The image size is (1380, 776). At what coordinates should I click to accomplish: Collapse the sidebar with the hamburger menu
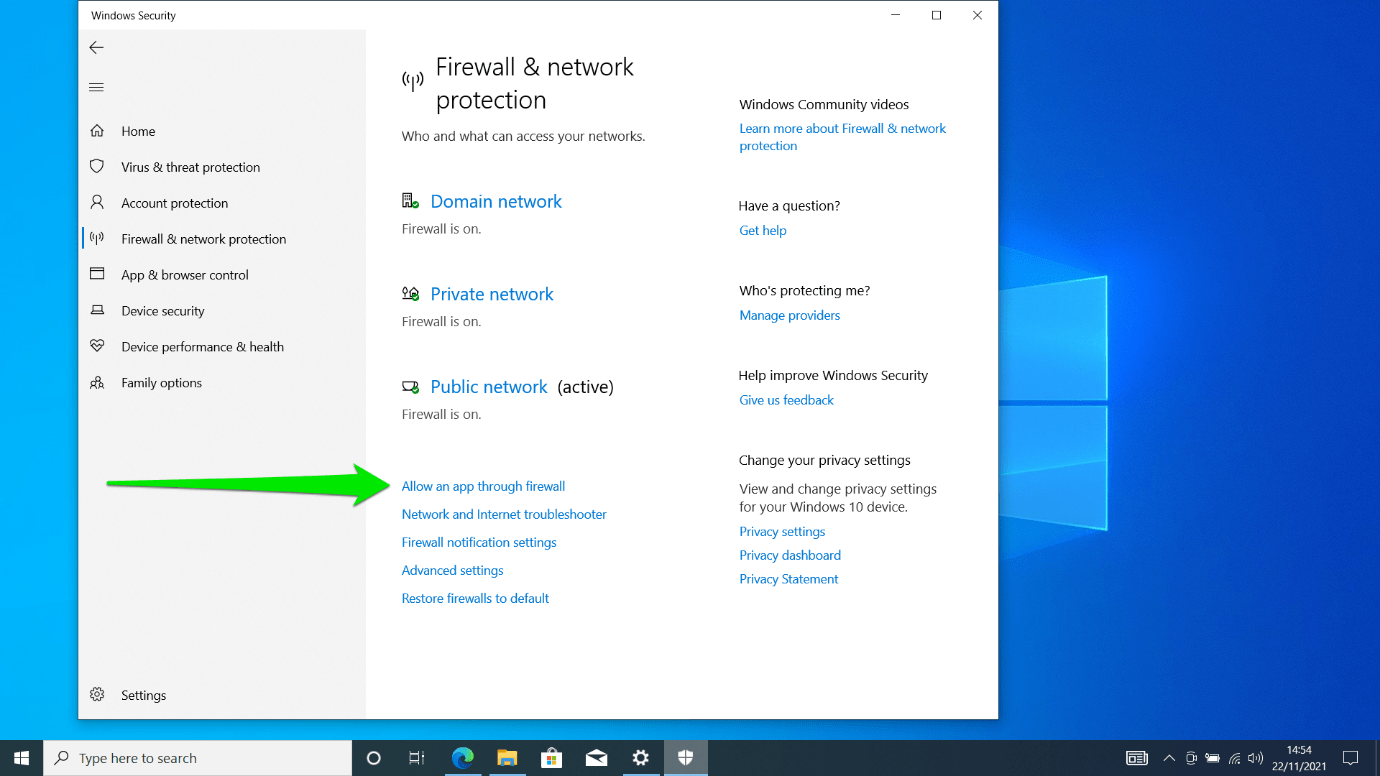tap(96, 86)
